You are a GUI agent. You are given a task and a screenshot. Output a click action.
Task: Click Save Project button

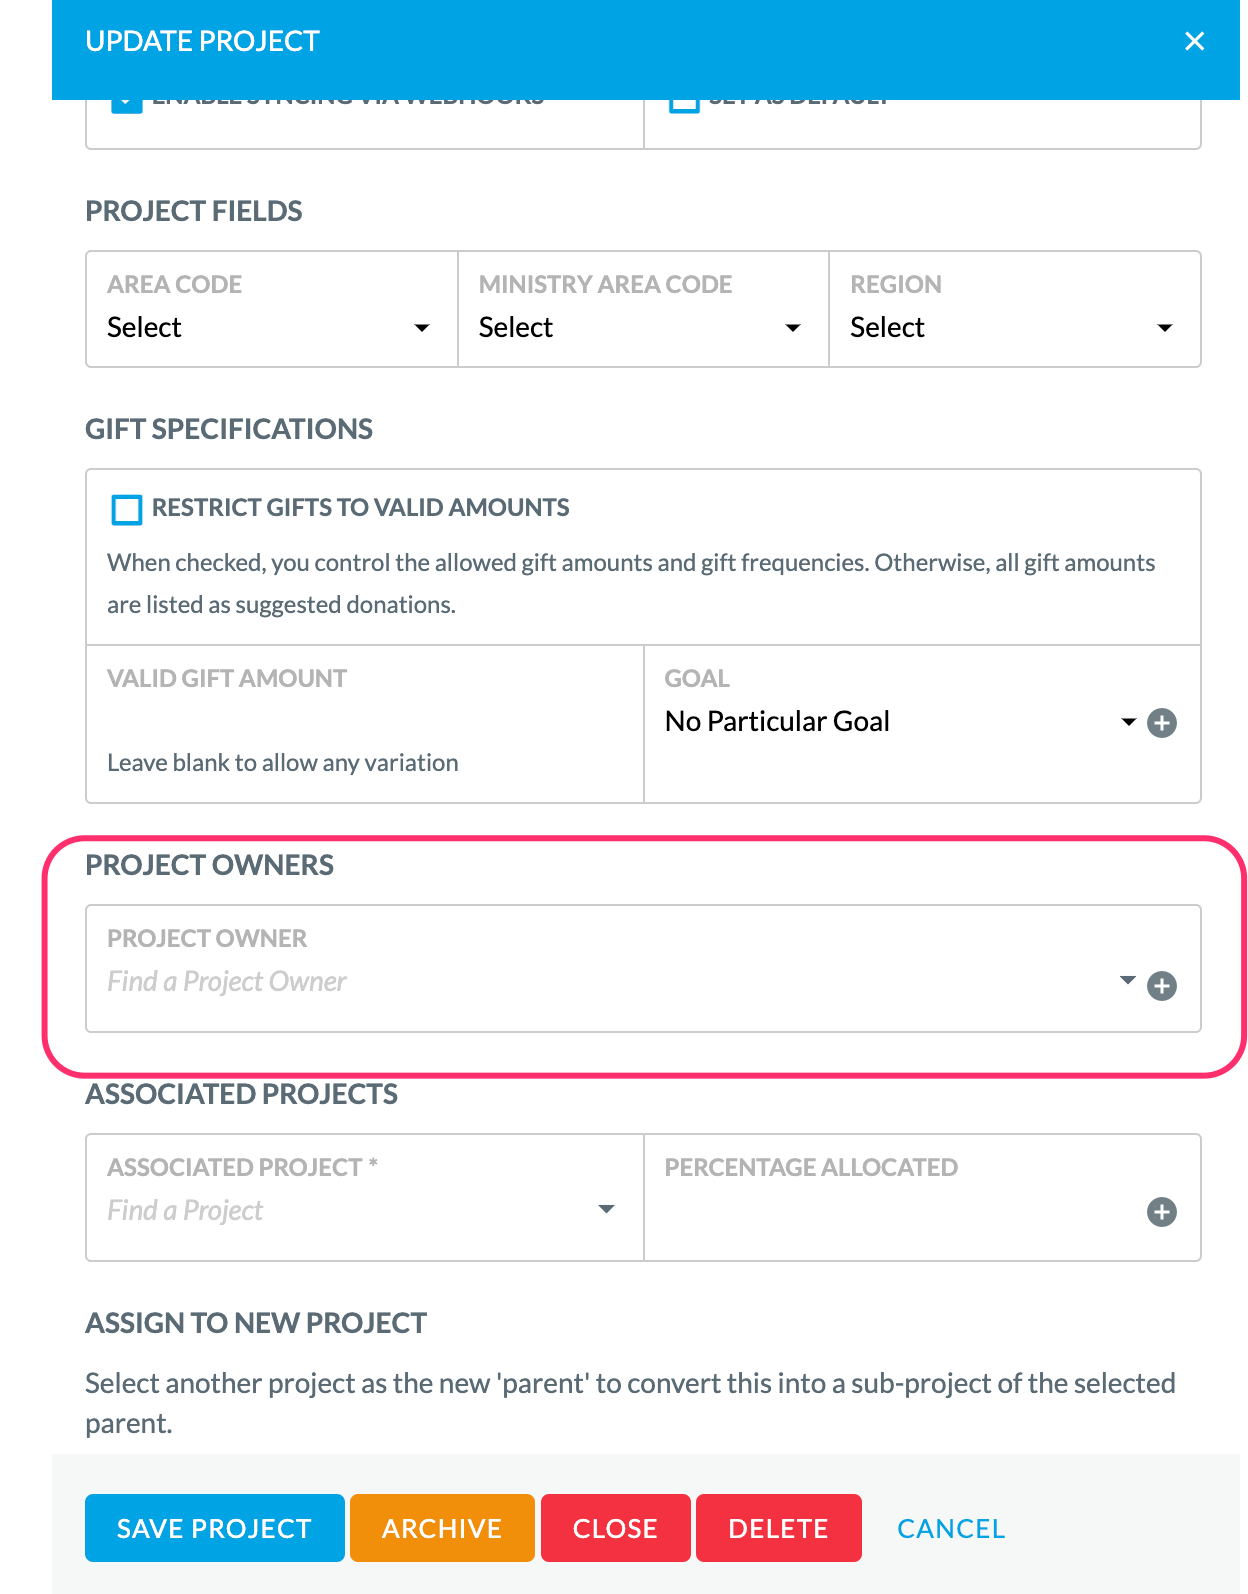click(x=215, y=1528)
